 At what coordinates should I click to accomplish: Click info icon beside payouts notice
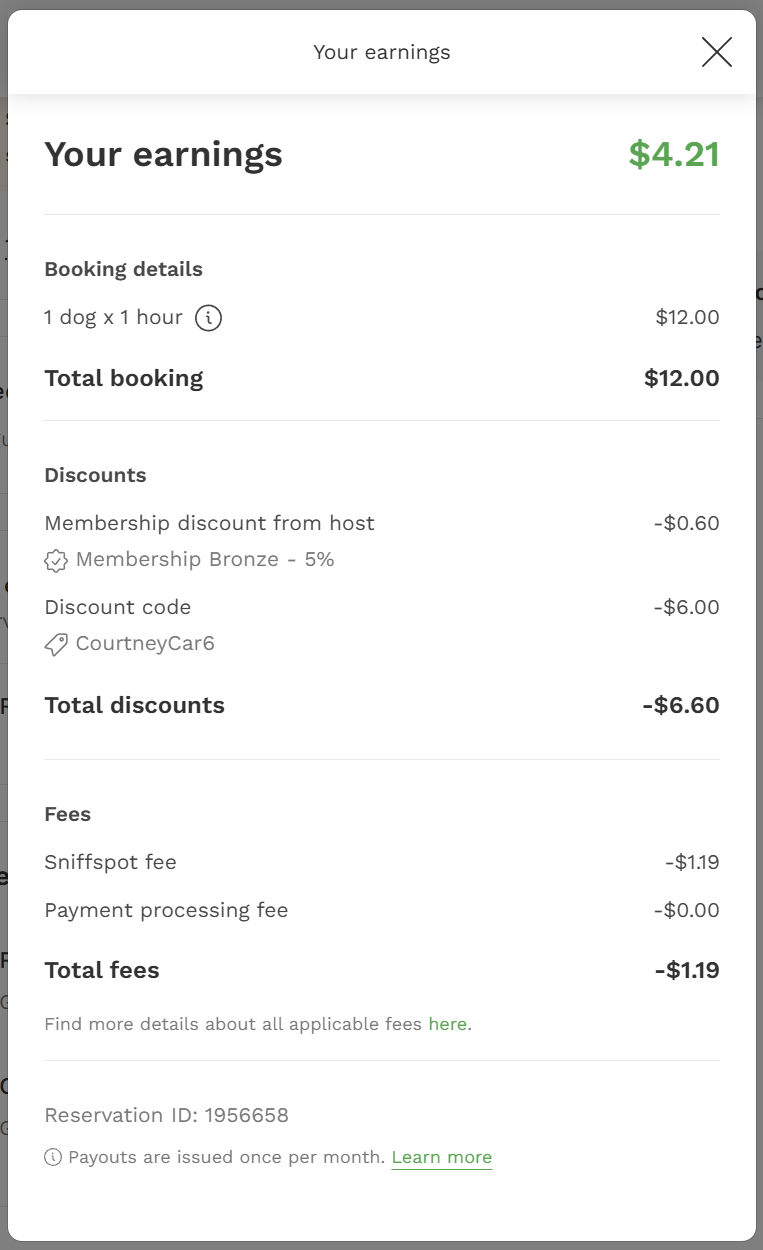pos(53,1158)
